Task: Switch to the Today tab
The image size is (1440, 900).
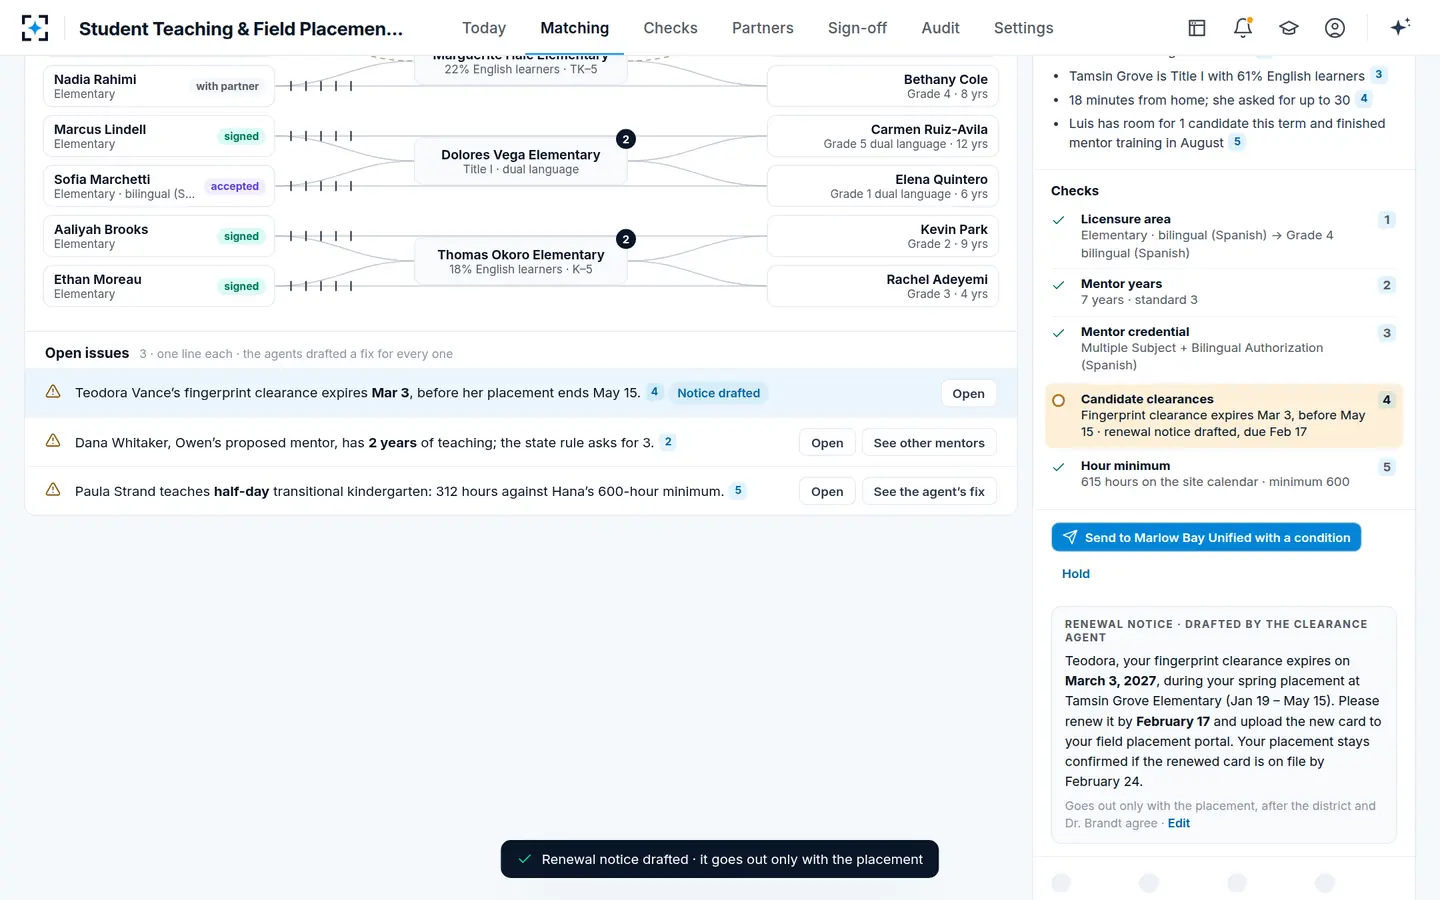Action: (484, 28)
